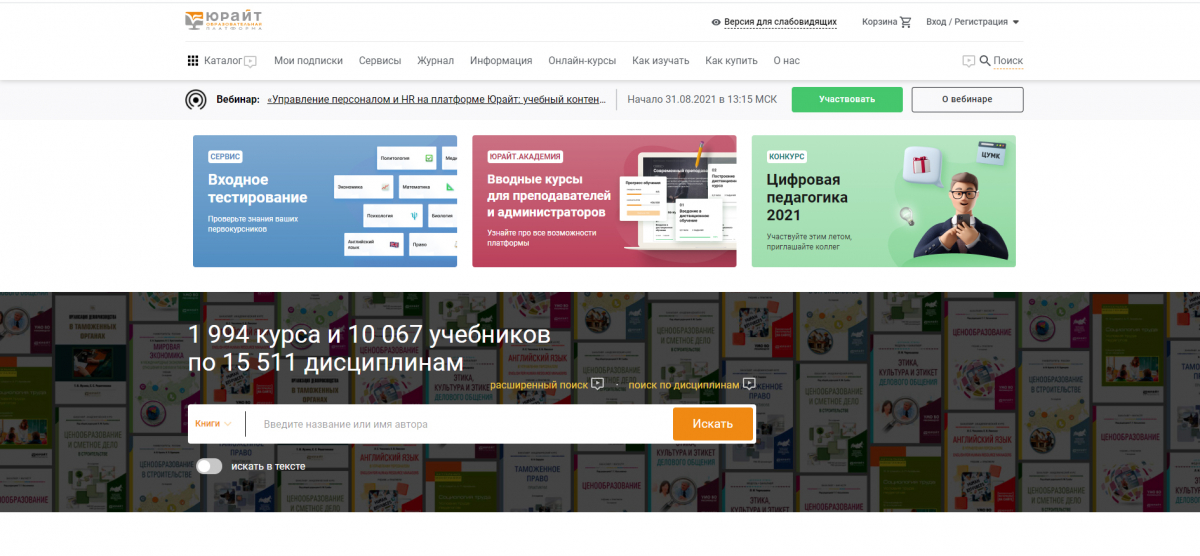Open the Юрайт logo home link
Screen dimensions: 1200x556
224,20
